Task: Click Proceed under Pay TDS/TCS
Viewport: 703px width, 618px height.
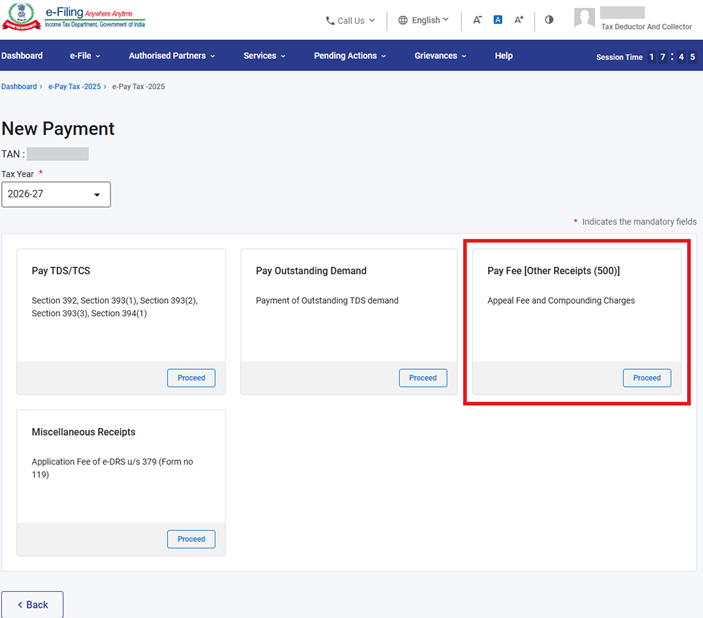Action: pos(191,378)
